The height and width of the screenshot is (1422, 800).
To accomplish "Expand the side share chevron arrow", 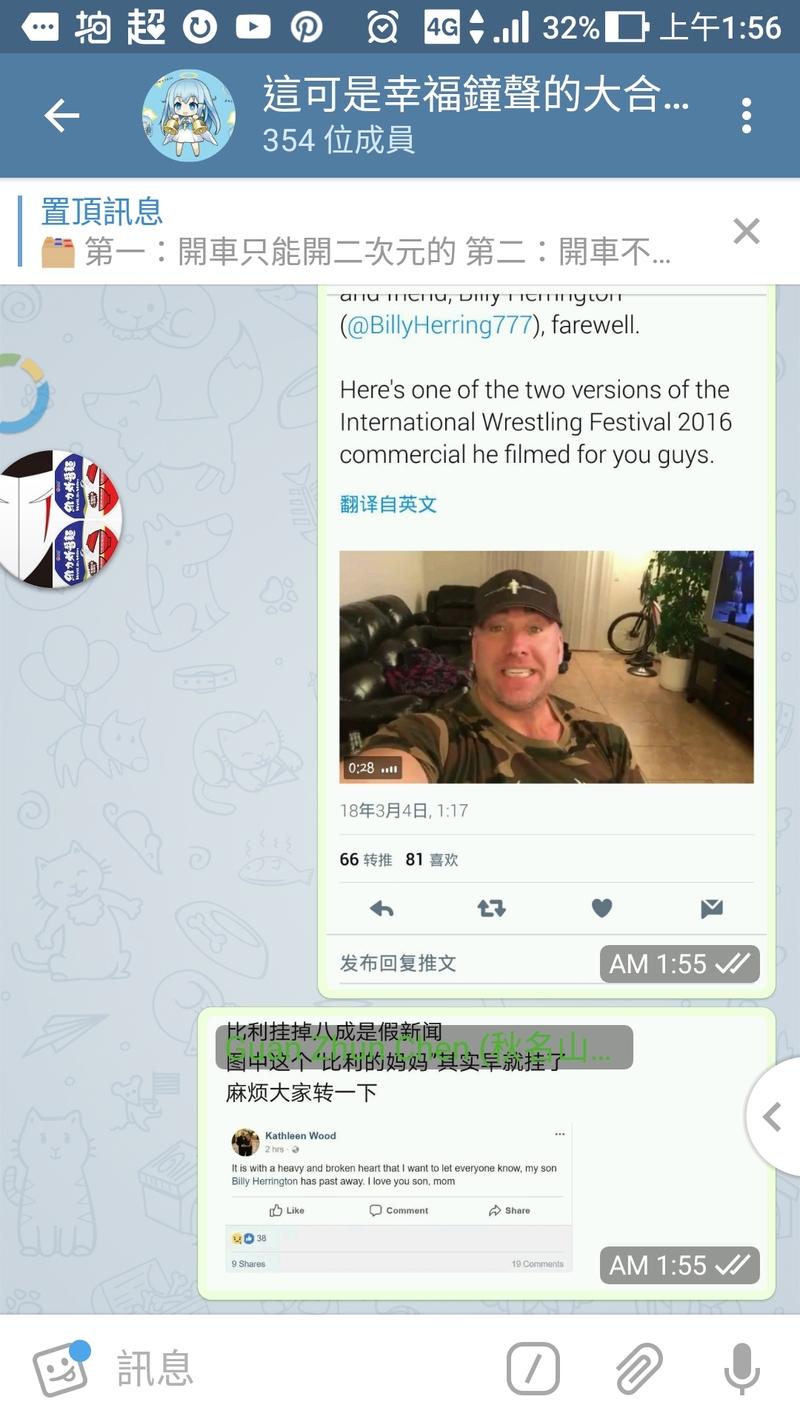I will click(772, 1116).
